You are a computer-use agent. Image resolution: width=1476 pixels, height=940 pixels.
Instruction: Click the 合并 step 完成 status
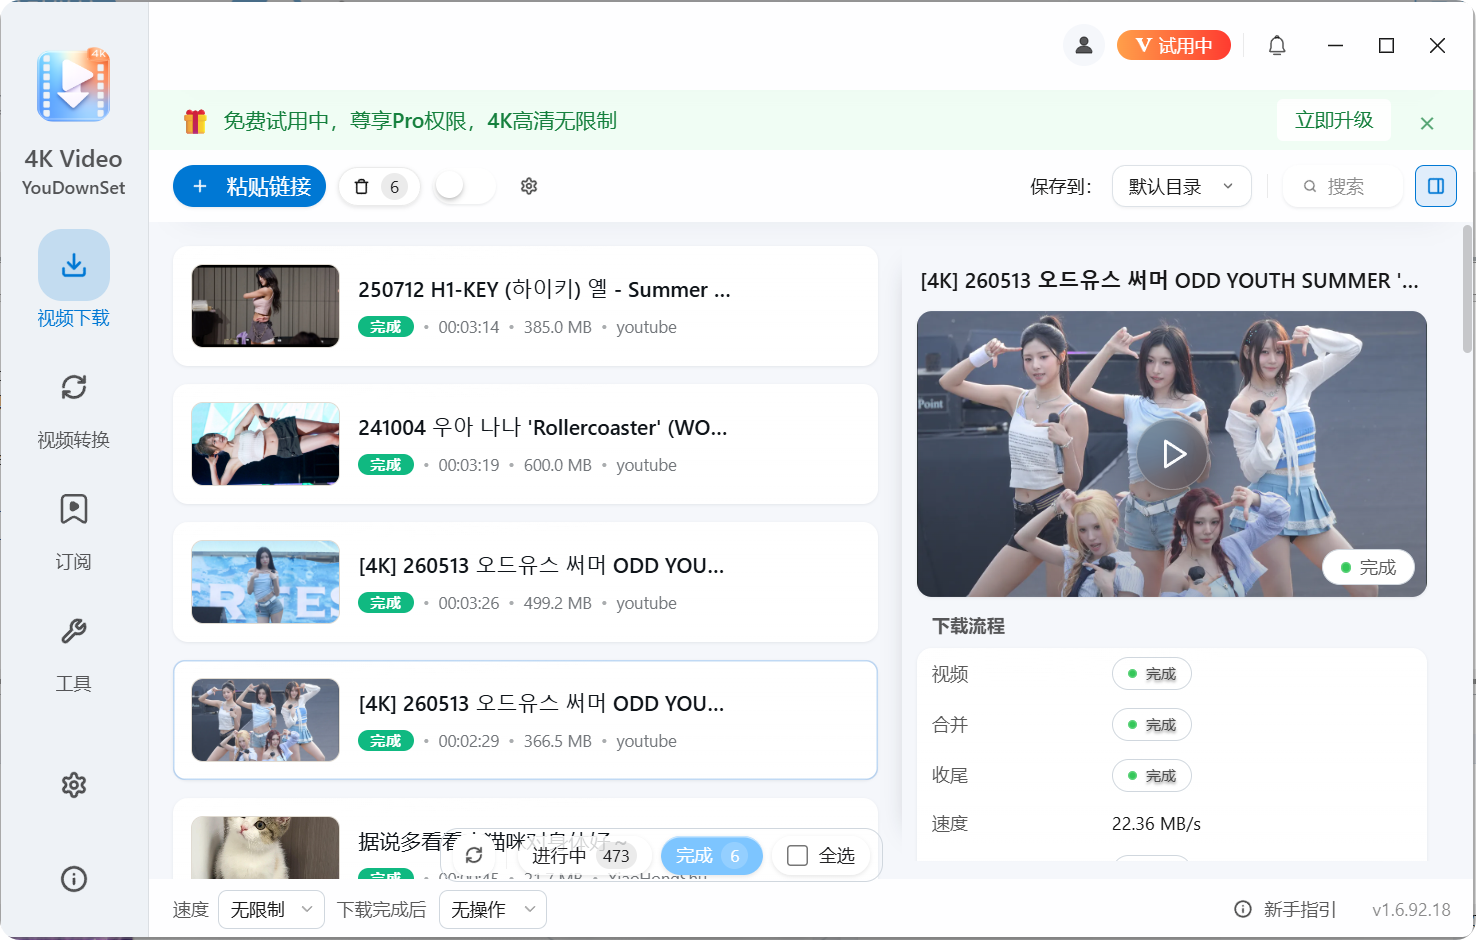click(1152, 725)
